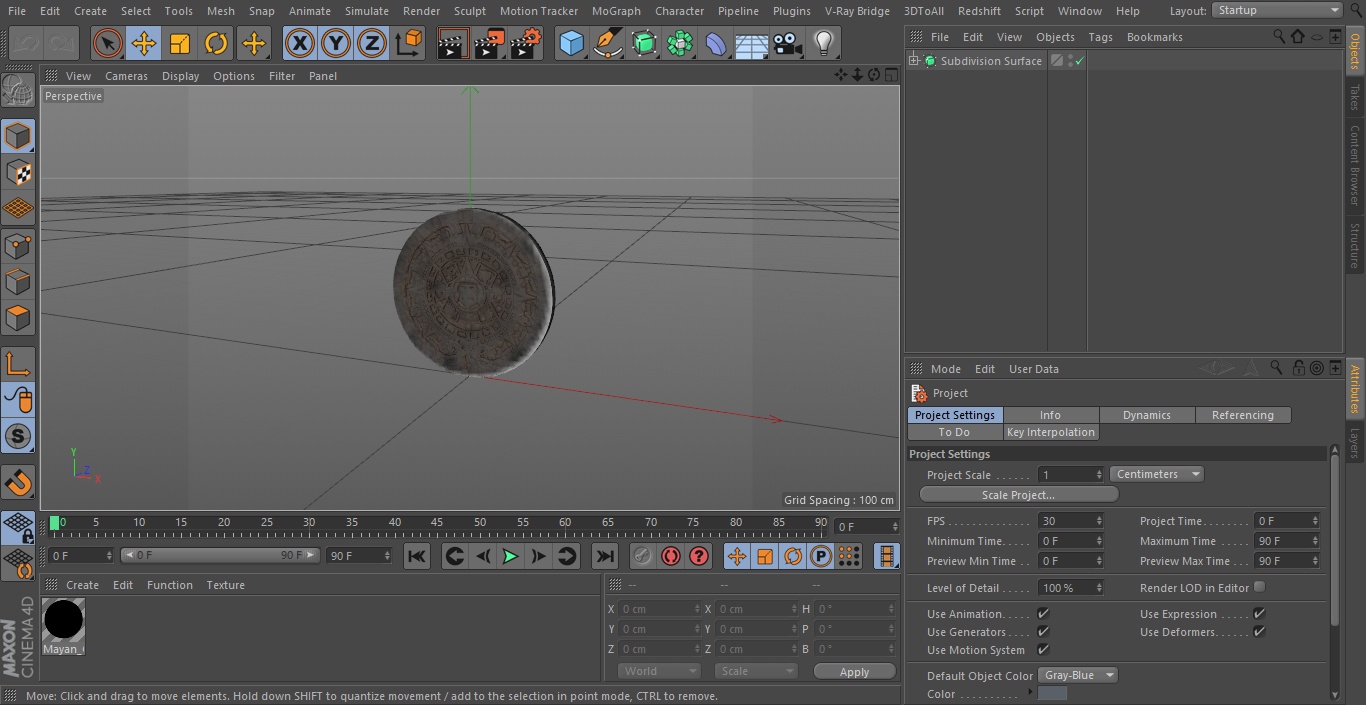Image resolution: width=1366 pixels, height=705 pixels.
Task: Select the Live Selection tool
Action: point(107,44)
